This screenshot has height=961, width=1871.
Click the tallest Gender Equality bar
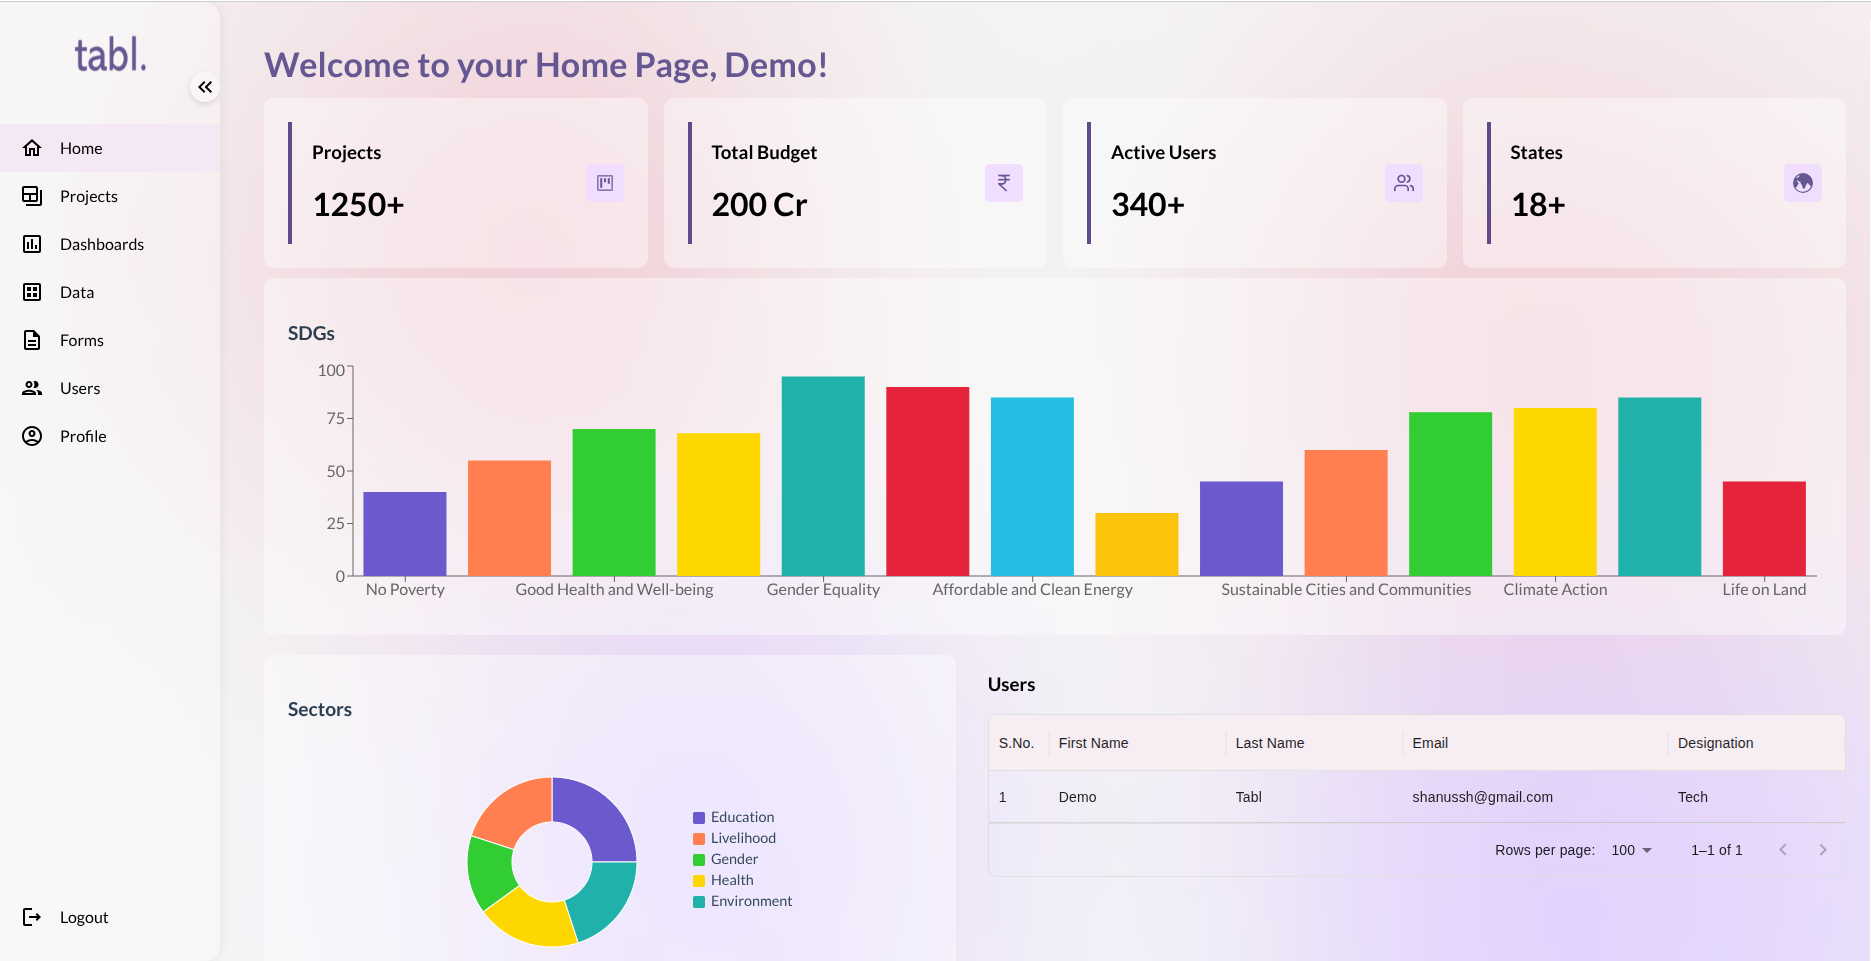(x=823, y=476)
